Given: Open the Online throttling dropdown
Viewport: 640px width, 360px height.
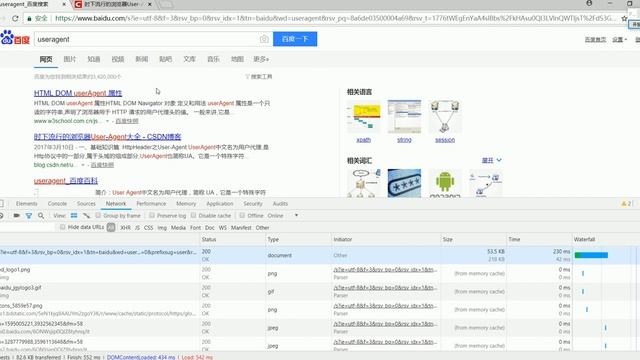Looking at the screenshot, I should 282,216.
